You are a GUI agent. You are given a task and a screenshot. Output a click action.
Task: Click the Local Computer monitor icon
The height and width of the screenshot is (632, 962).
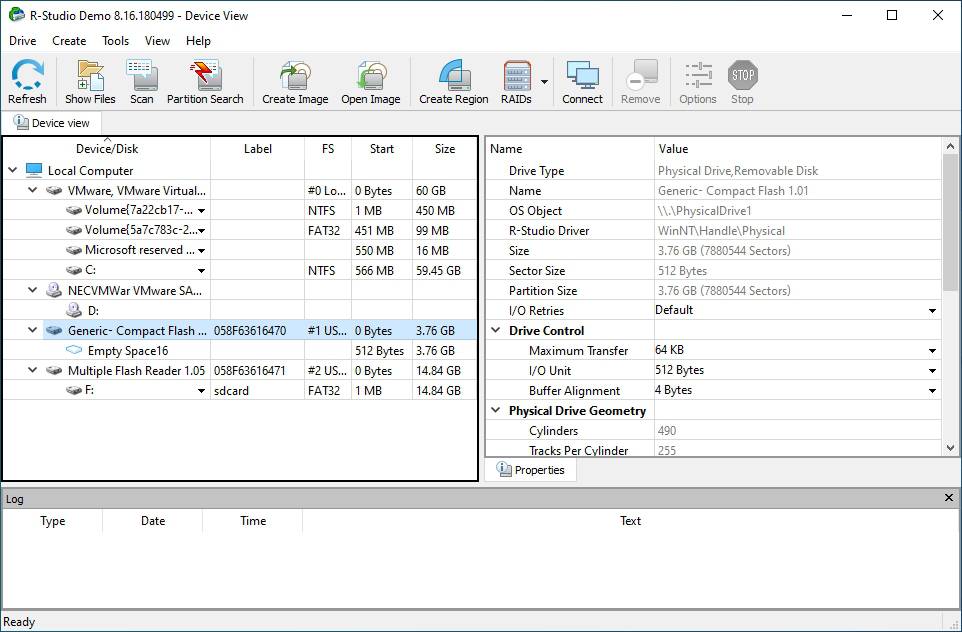click(x=34, y=170)
